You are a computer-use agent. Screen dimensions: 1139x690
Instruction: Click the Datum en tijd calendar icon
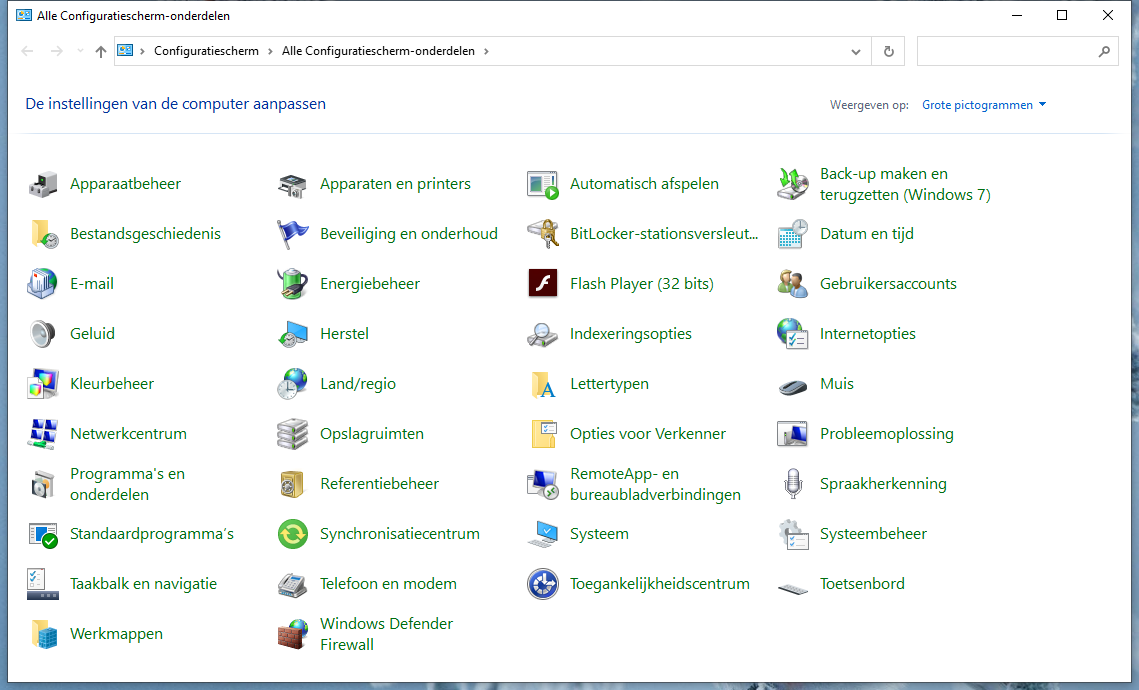tap(793, 234)
